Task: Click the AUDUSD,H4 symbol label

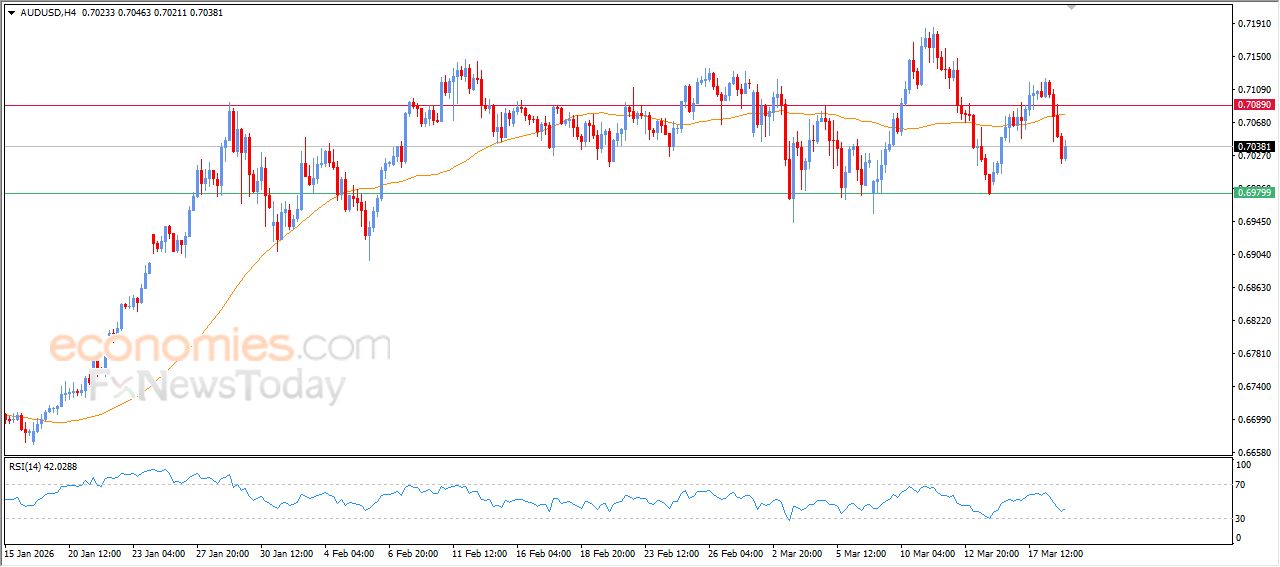Action: tap(47, 13)
